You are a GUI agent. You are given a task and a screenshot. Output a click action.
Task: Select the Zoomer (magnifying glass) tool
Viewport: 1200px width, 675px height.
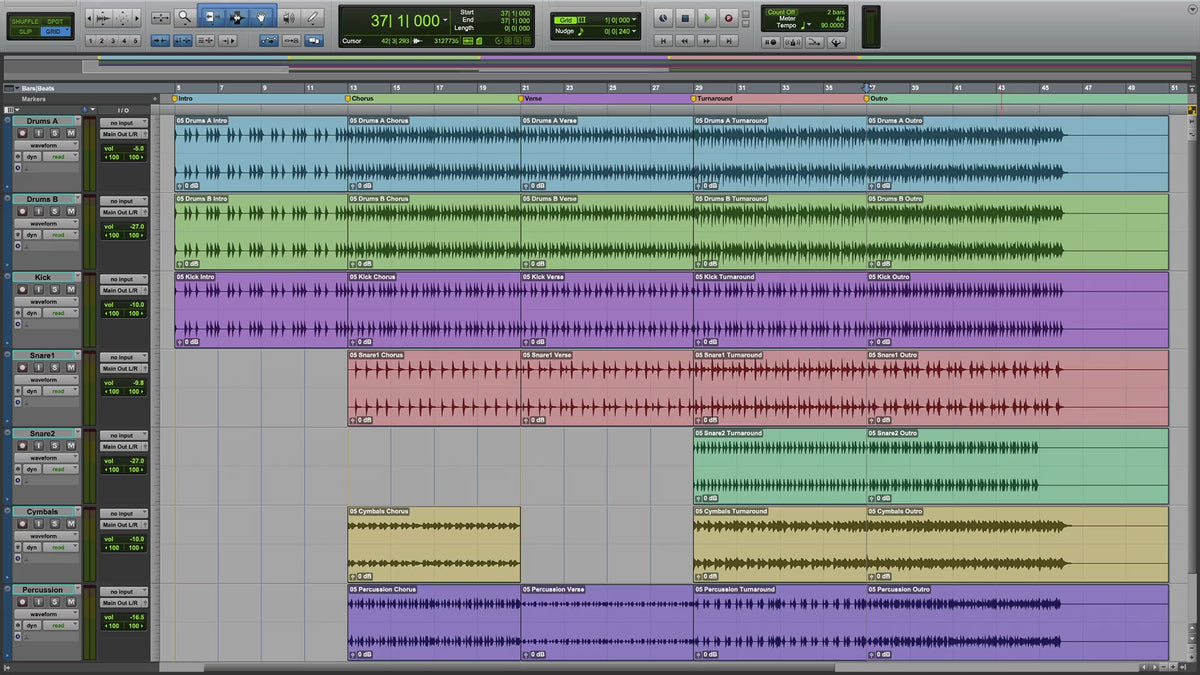tap(185, 17)
